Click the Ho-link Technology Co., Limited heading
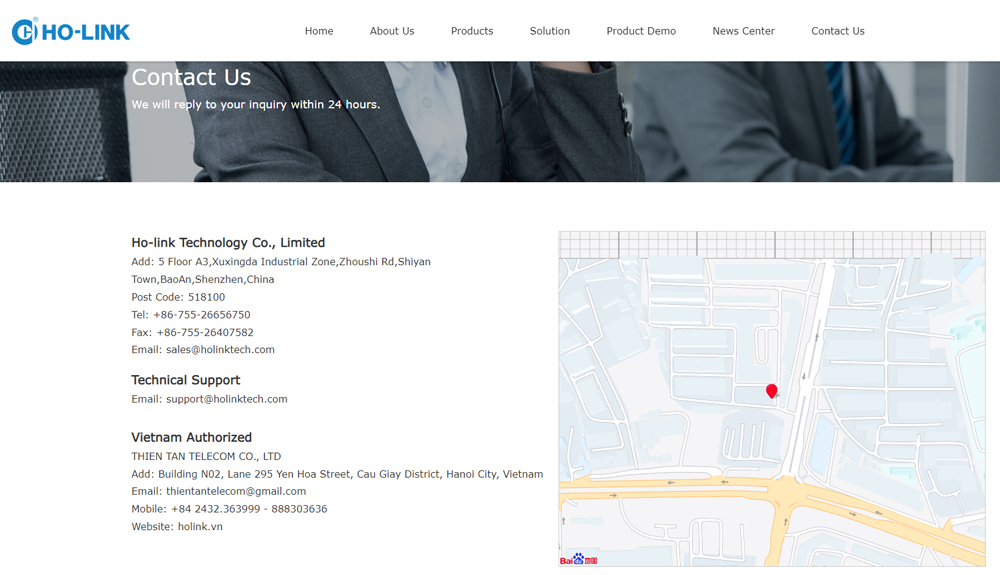 coord(228,243)
